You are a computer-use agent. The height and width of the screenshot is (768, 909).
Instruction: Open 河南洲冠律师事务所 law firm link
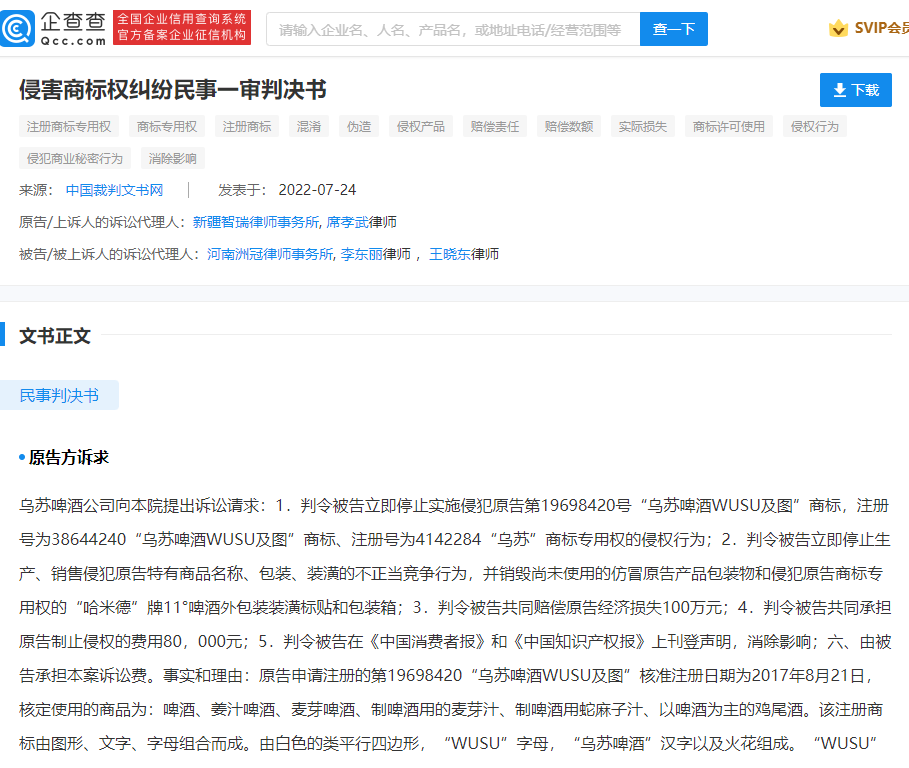[x=270, y=254]
